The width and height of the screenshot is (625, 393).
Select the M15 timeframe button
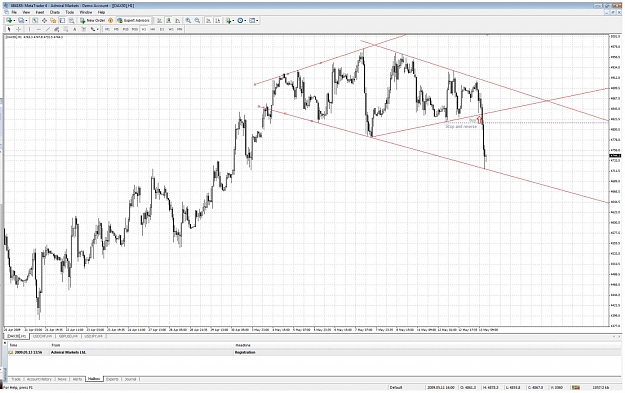pyautogui.click(x=126, y=29)
